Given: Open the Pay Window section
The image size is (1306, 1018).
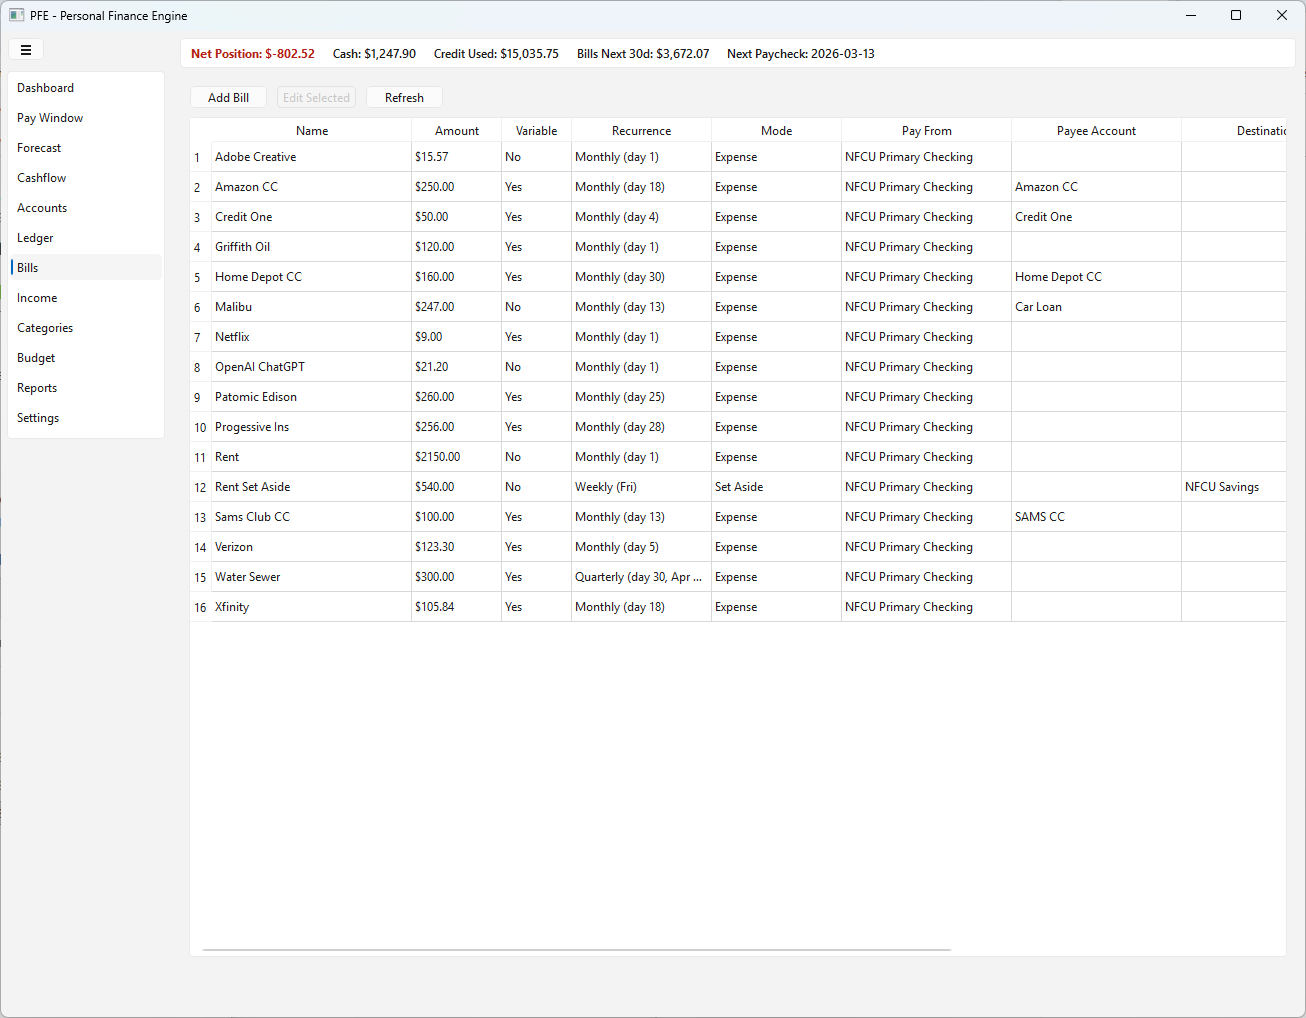Looking at the screenshot, I should coord(50,117).
